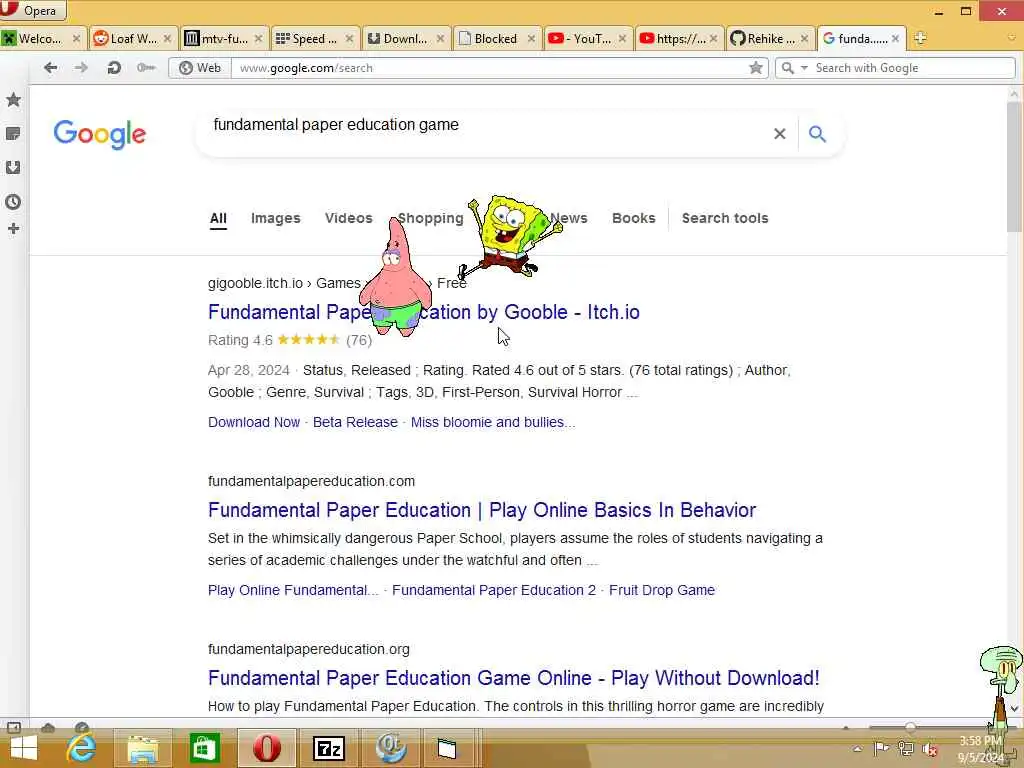Open the Fundamental Paper Education 2 sitelink
1024x768 pixels.
(494, 590)
